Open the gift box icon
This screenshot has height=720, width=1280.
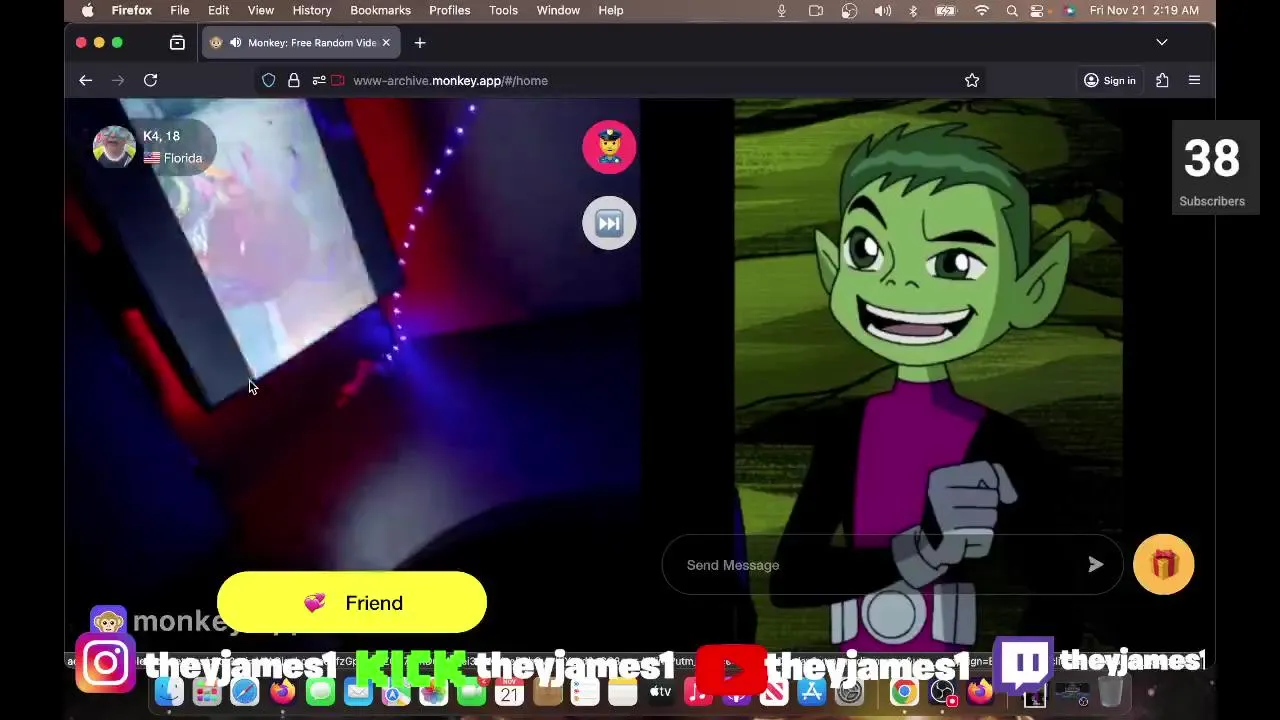(x=1164, y=565)
